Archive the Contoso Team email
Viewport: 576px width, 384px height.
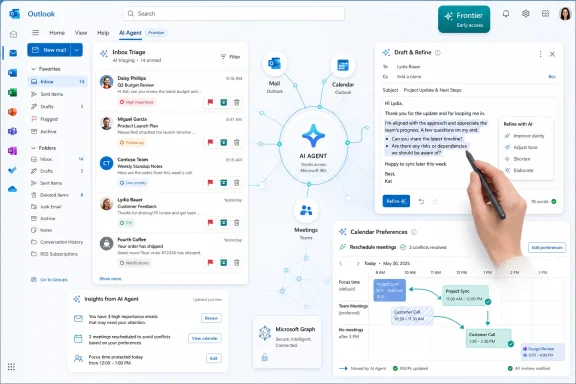[223, 182]
